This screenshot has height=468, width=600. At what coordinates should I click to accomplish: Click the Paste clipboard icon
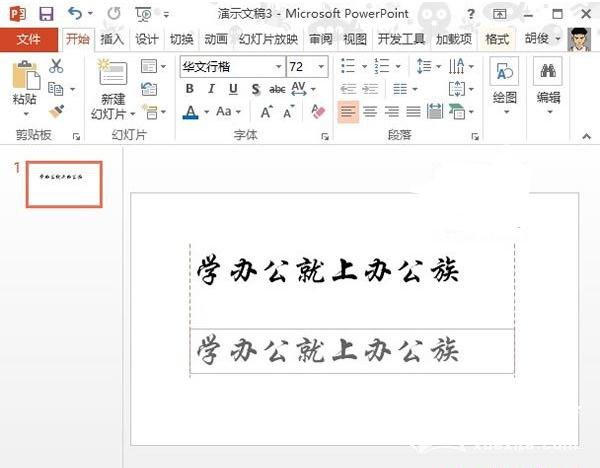point(26,75)
